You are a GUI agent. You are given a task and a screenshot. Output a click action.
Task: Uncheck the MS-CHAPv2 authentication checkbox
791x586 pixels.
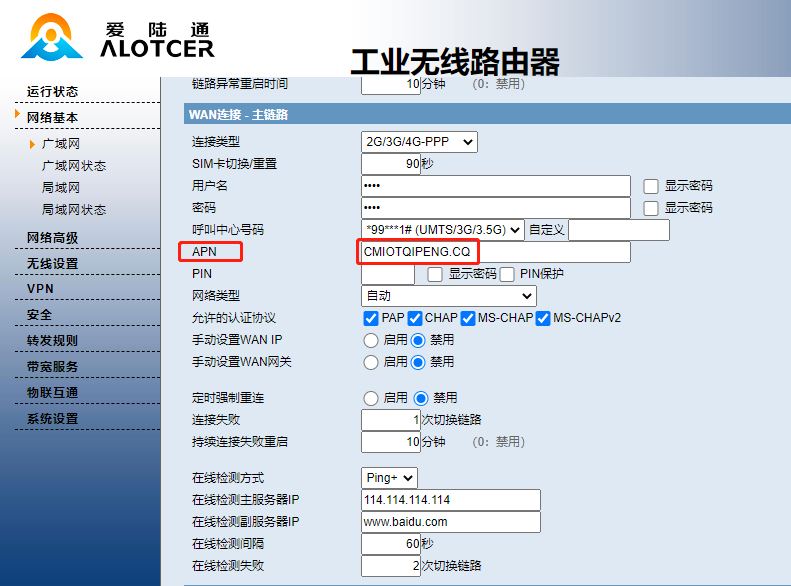pyautogui.click(x=544, y=318)
